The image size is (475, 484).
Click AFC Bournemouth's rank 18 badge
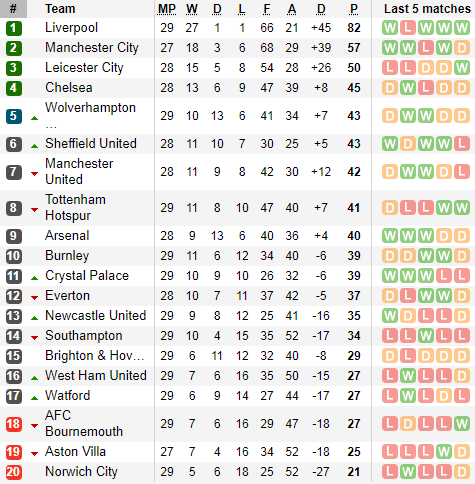tap(14, 424)
